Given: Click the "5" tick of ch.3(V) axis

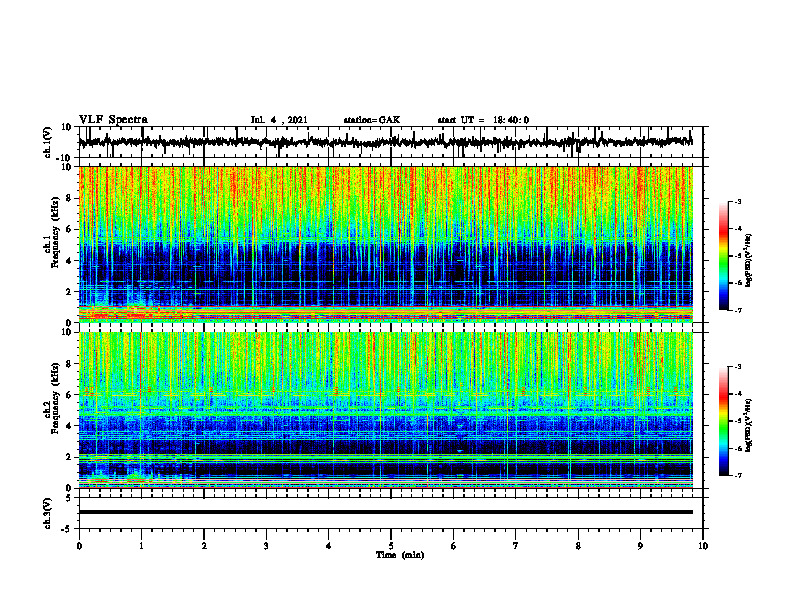Looking at the screenshot, I should click(69, 498).
